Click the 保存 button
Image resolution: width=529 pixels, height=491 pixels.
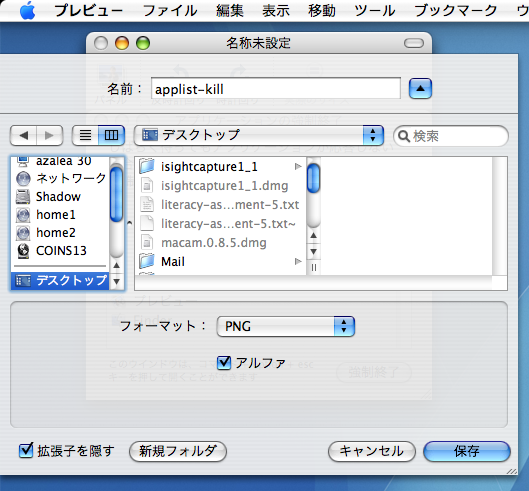pos(467,451)
